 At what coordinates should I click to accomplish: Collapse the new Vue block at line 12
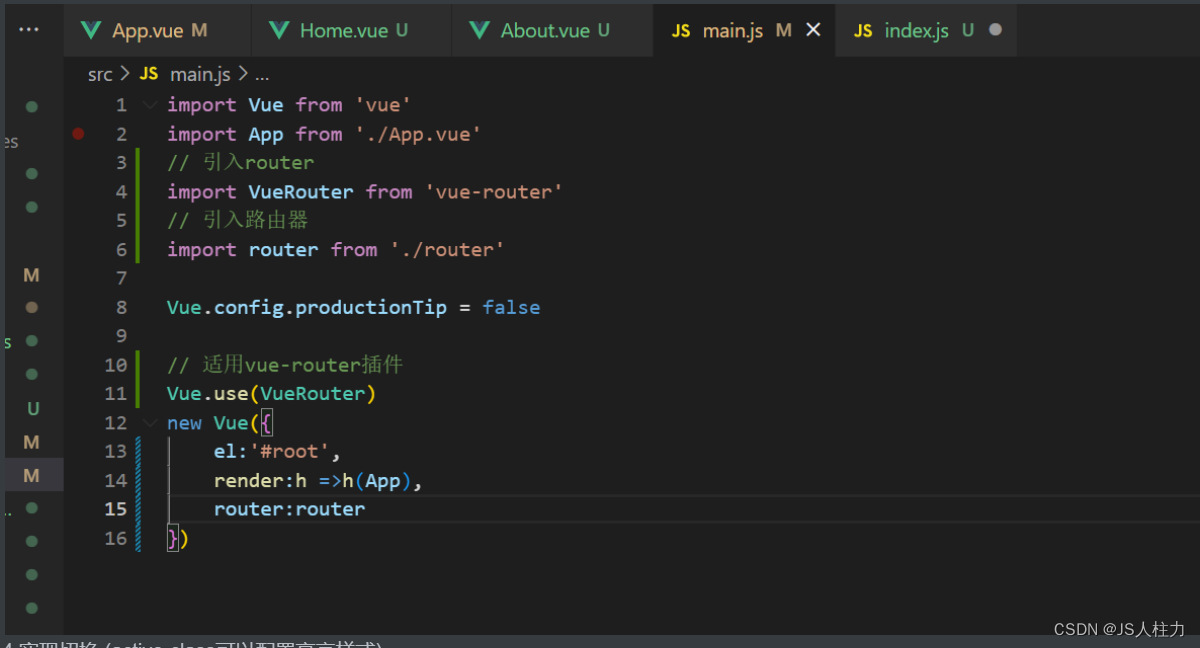tap(150, 423)
